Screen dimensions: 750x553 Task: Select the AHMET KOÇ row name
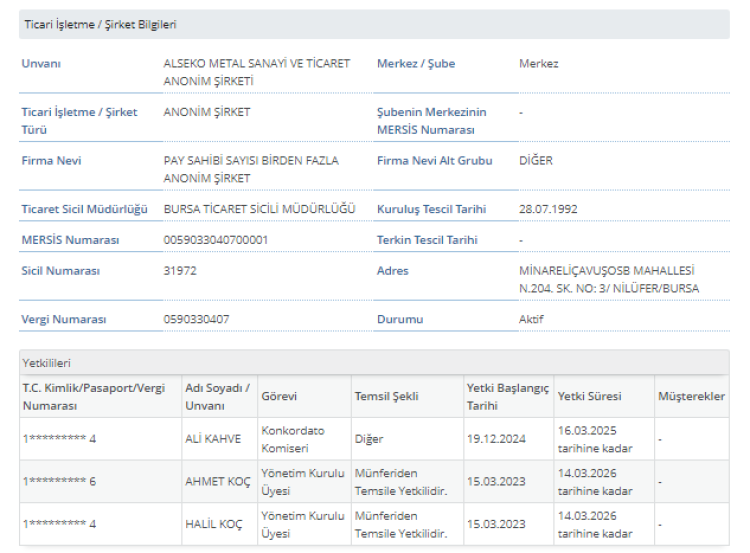[x=217, y=481]
